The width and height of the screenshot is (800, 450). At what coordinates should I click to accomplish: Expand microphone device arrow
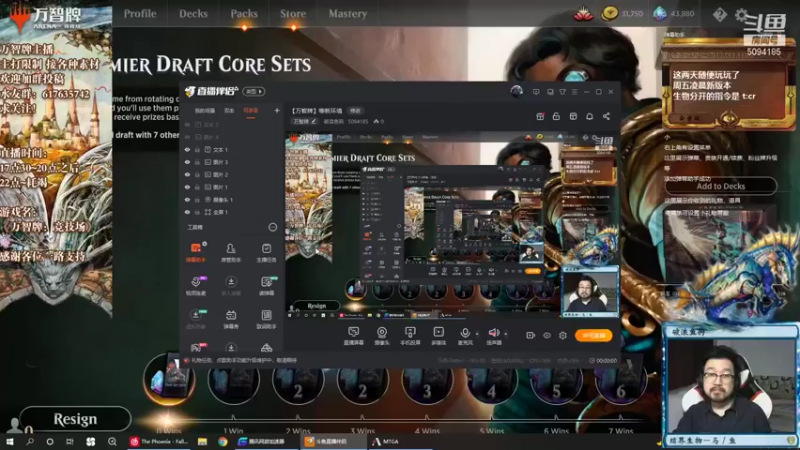(477, 334)
